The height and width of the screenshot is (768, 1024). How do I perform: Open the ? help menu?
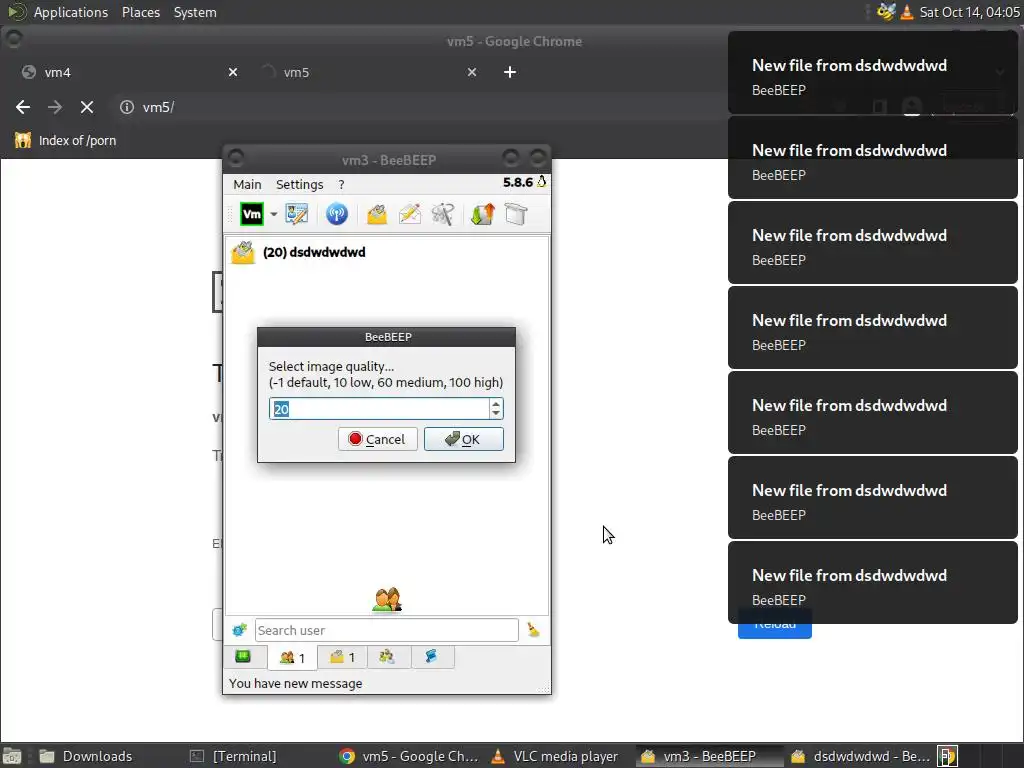(341, 185)
